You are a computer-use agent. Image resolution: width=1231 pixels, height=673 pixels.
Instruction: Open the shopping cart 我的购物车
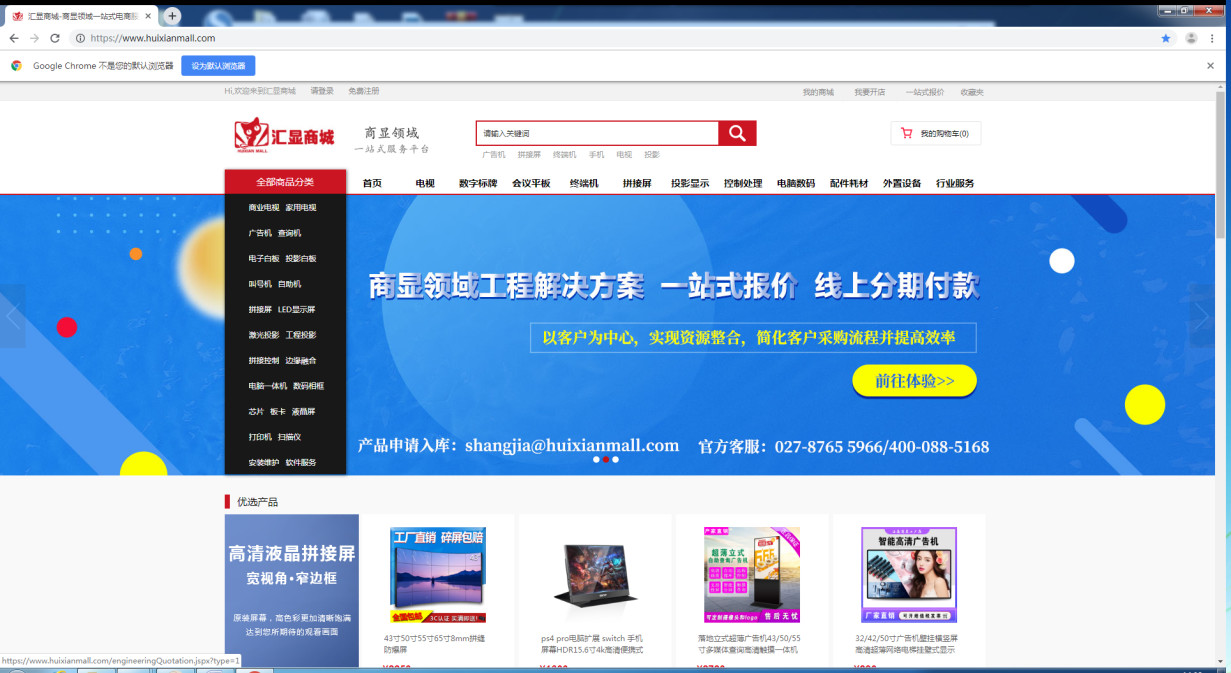[936, 133]
